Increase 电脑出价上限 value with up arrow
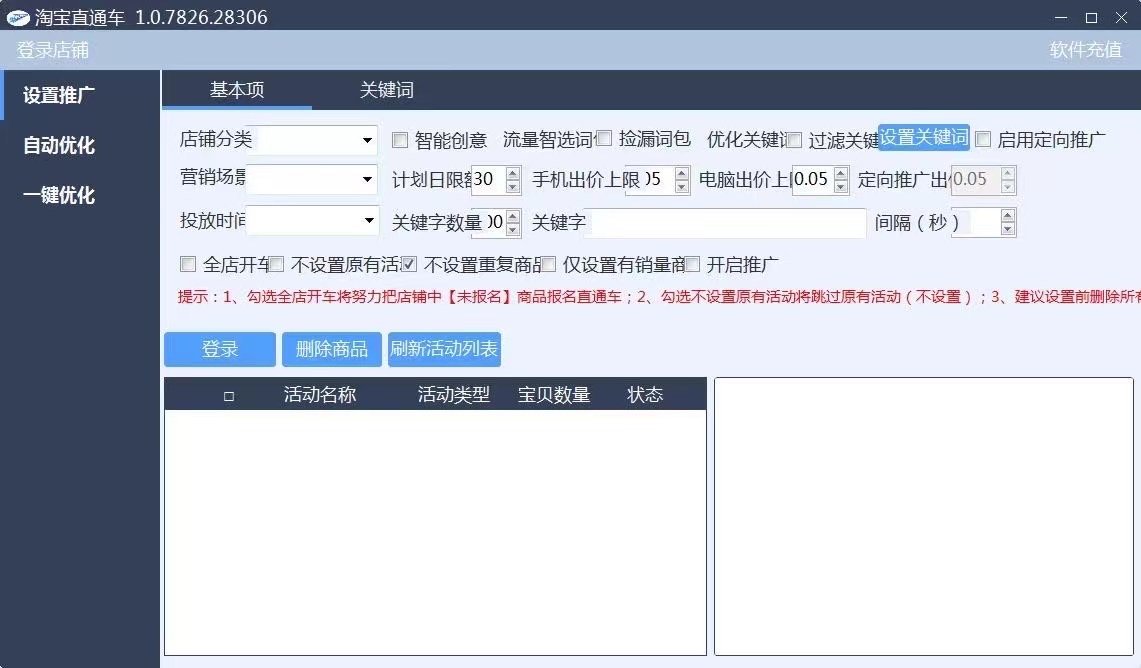 pyautogui.click(x=841, y=174)
